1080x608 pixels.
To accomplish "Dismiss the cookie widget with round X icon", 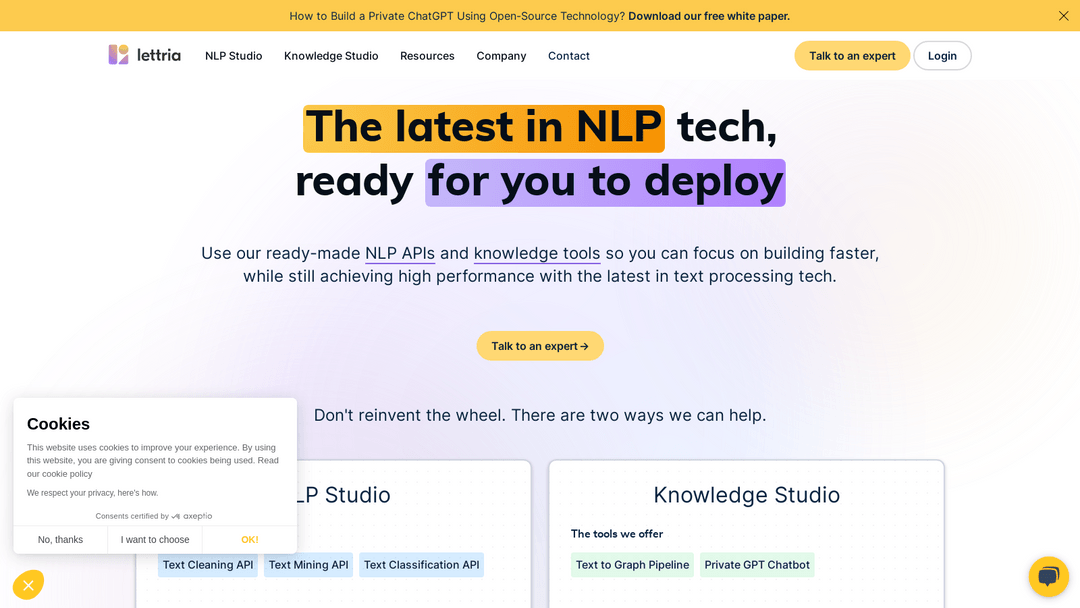I will [x=28, y=585].
